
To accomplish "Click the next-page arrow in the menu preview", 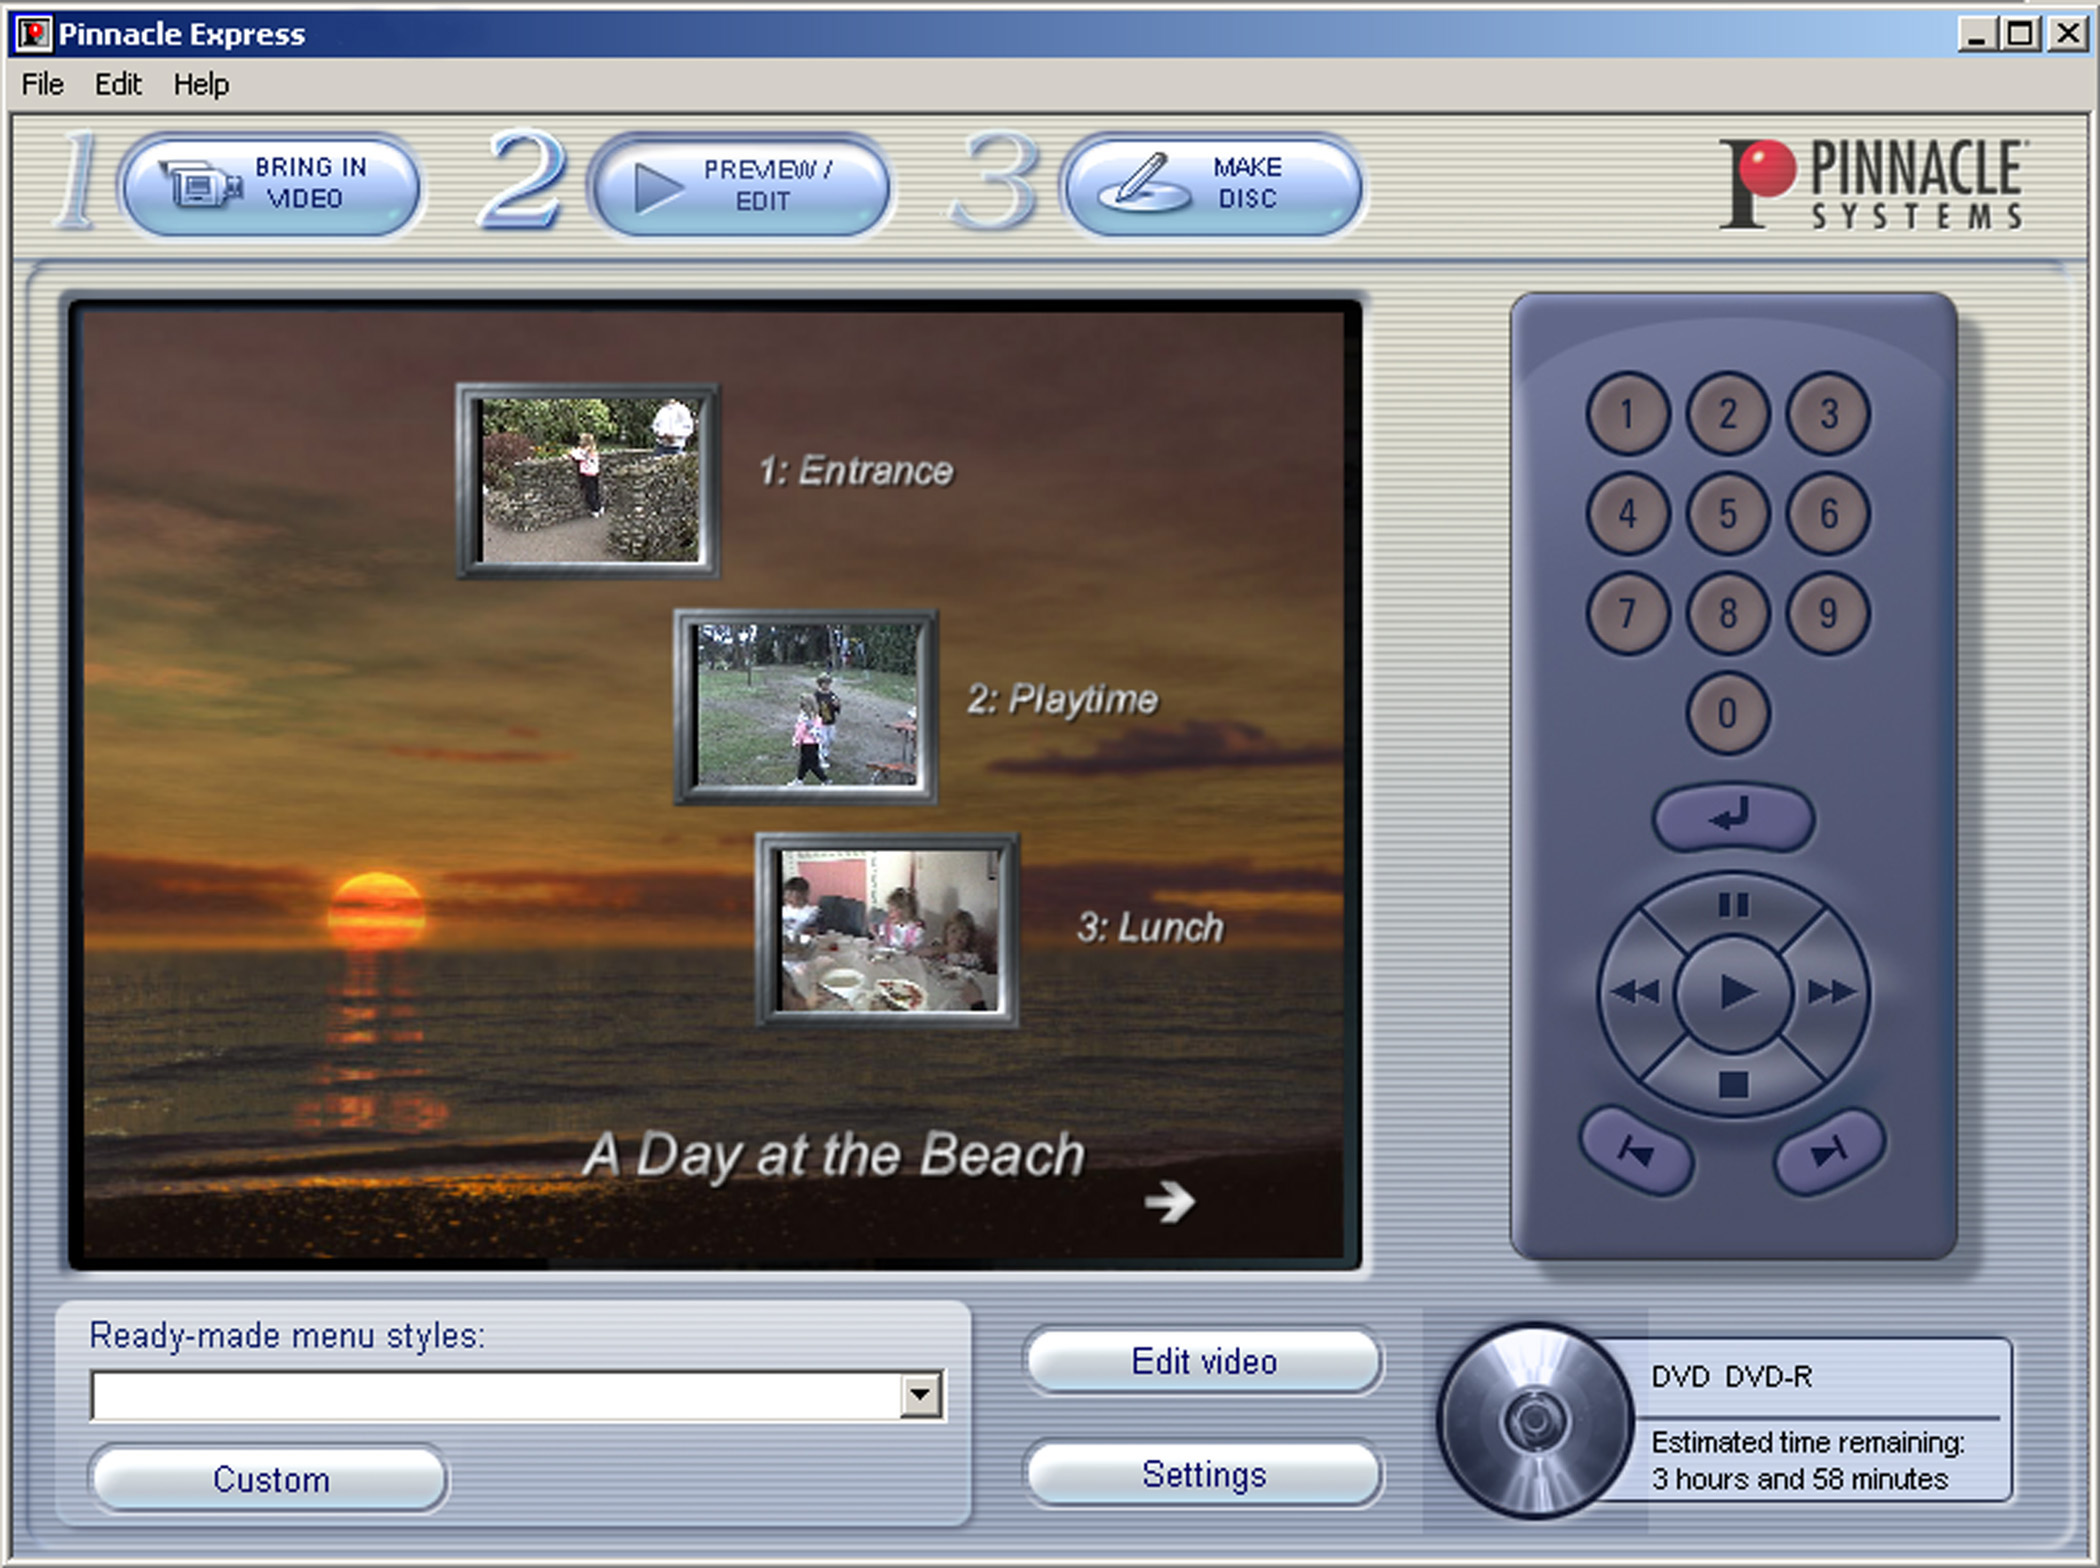I will click(x=1170, y=1201).
